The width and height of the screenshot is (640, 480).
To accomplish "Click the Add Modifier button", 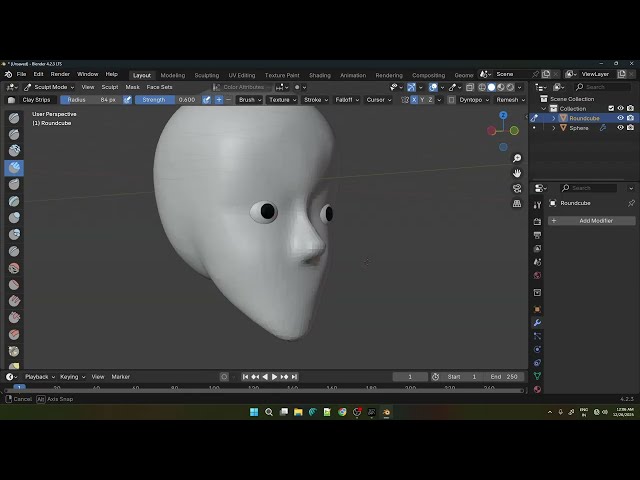I will tap(591, 220).
